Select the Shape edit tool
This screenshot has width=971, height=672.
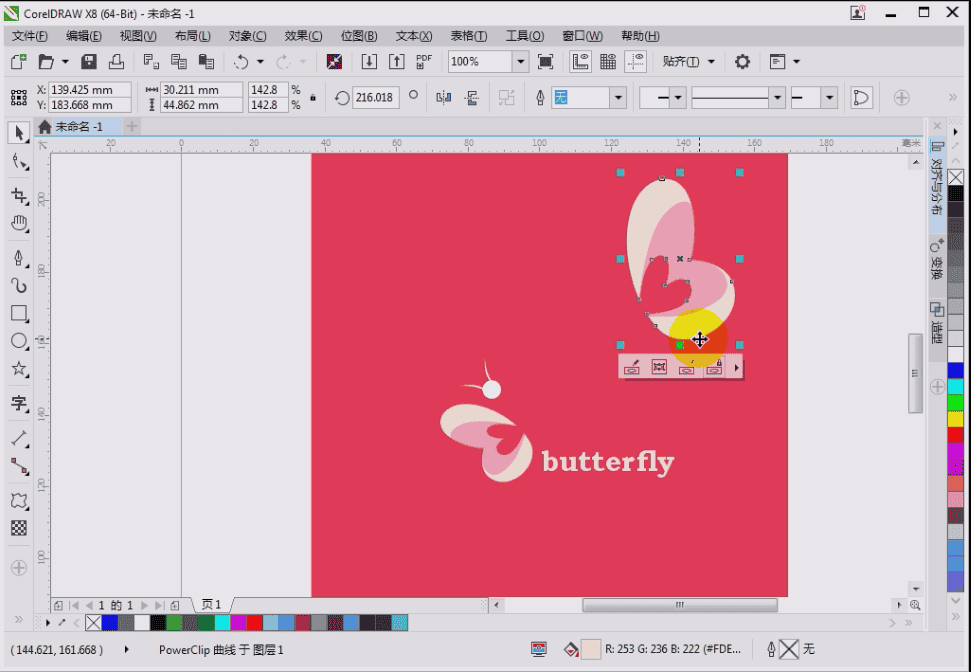click(19, 162)
